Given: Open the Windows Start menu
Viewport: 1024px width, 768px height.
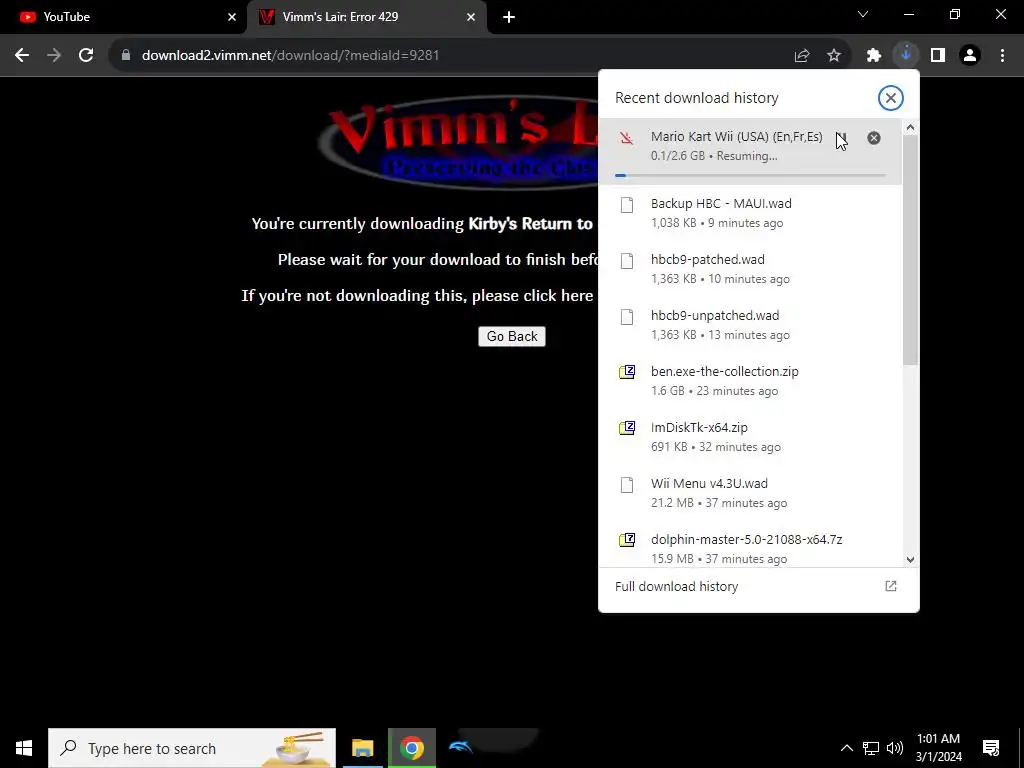Looking at the screenshot, I should tap(24, 748).
